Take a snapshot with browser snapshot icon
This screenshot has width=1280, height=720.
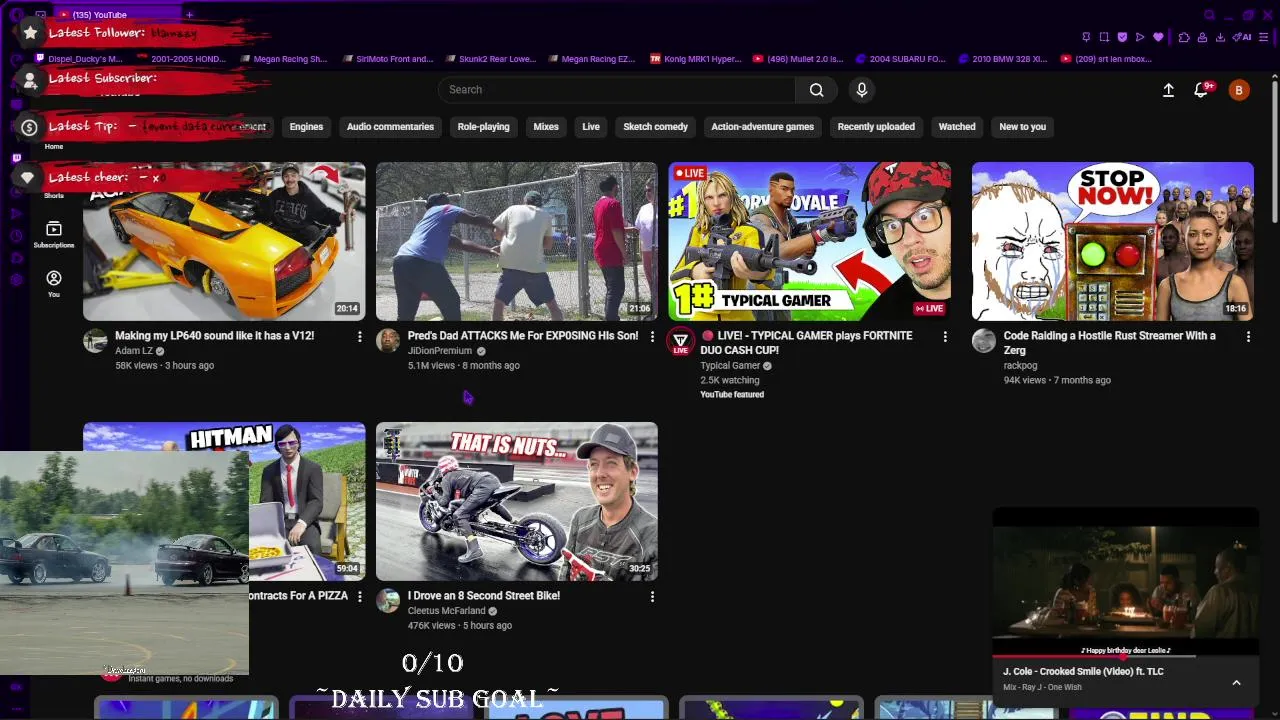pos(1104,37)
